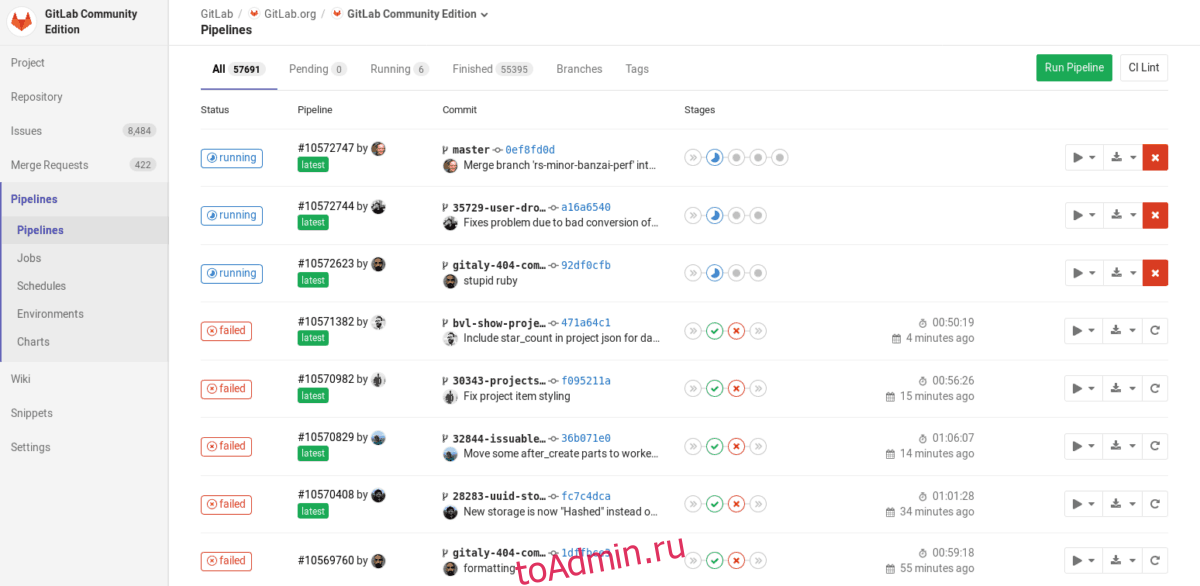This screenshot has width=1200, height=586.
Task: Switch to the Finished pipelines tab
Action: (x=491, y=69)
